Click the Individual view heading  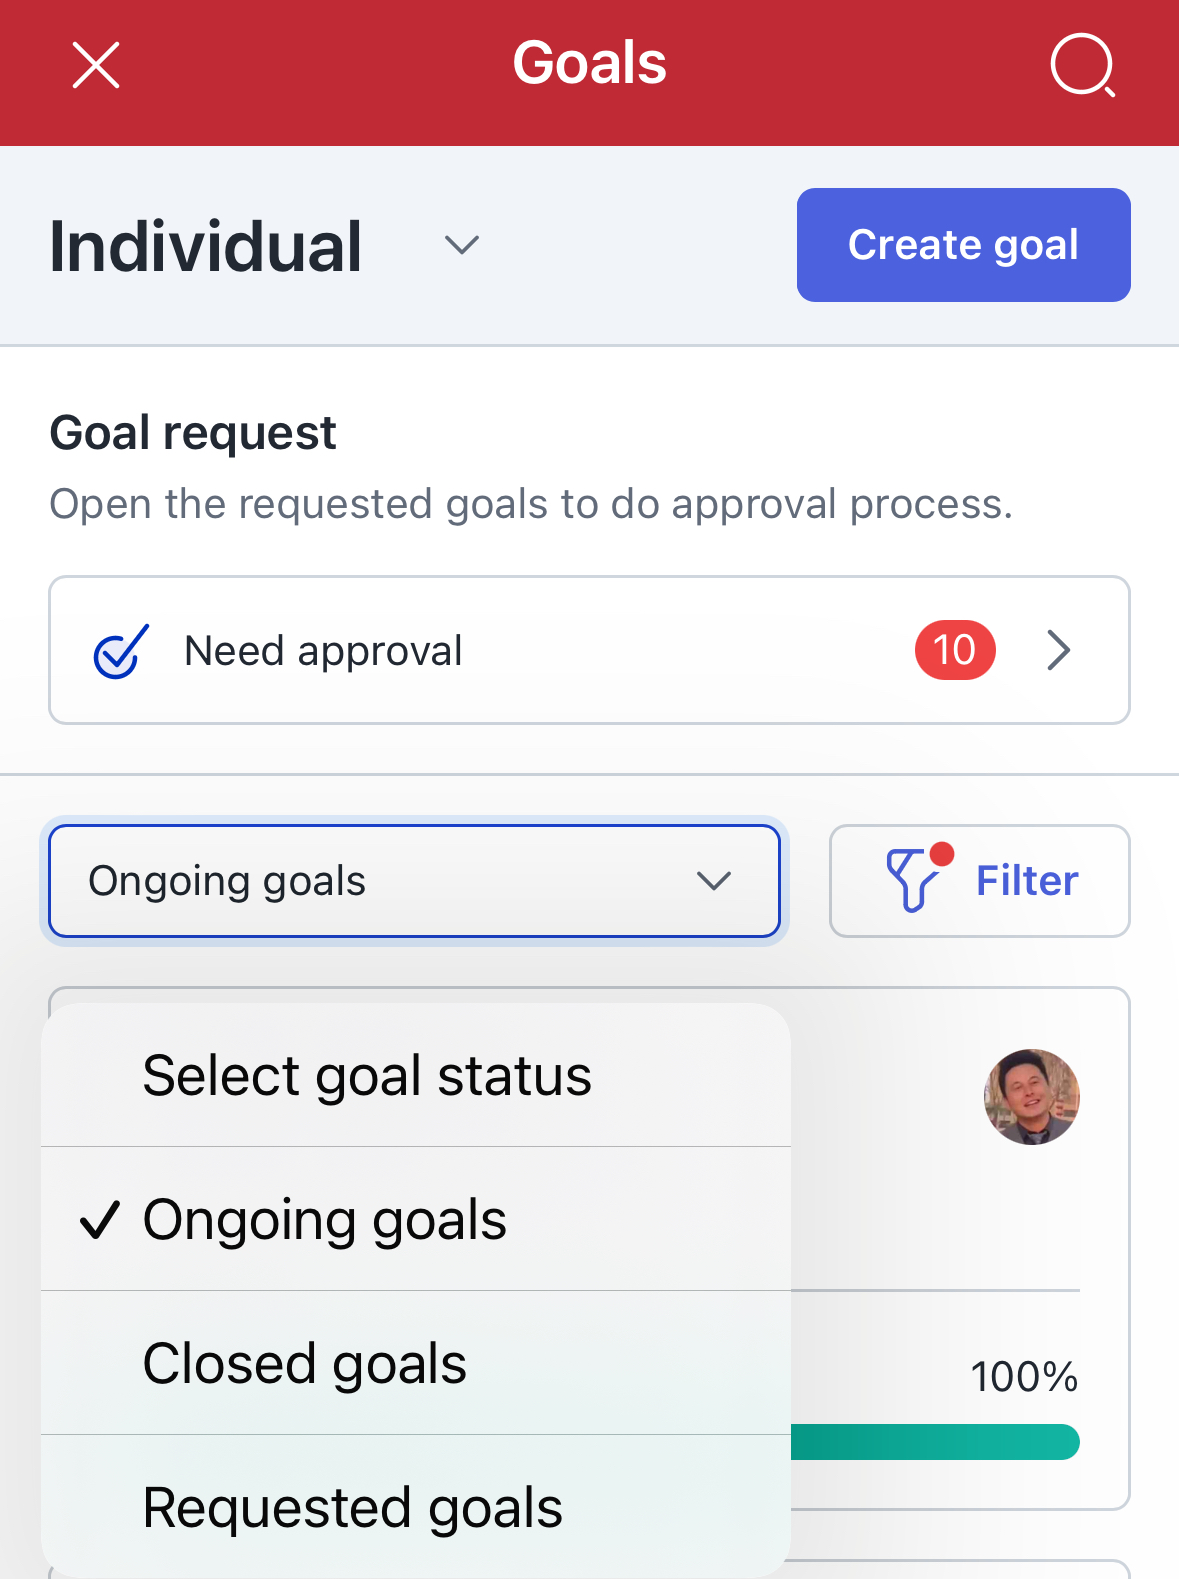point(206,246)
